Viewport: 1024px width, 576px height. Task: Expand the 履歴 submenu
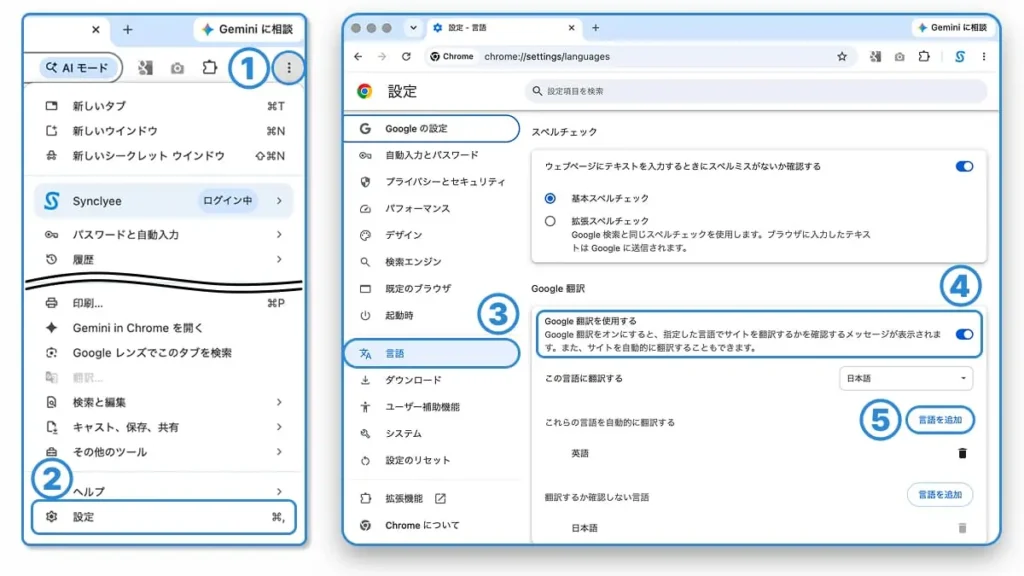pos(165,259)
